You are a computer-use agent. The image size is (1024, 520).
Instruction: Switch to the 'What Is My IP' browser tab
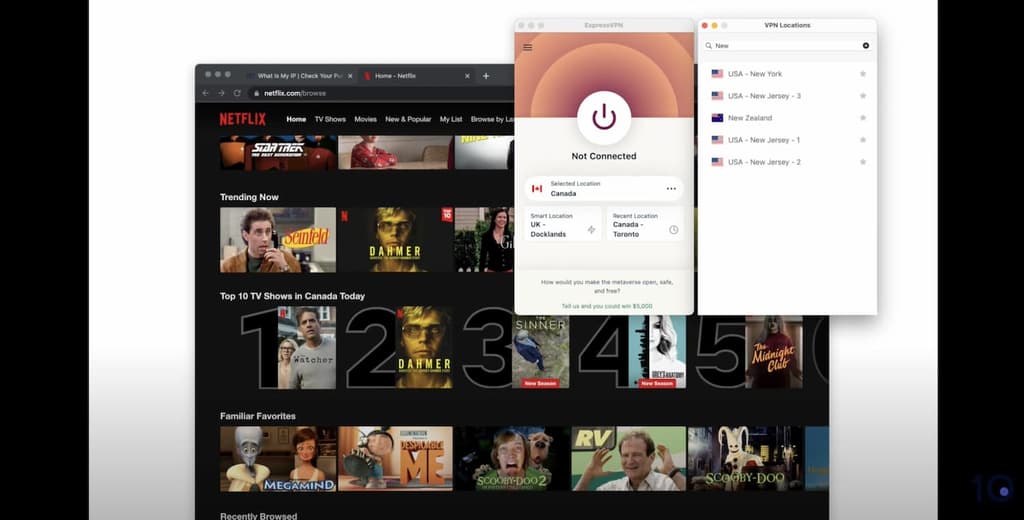[300, 76]
